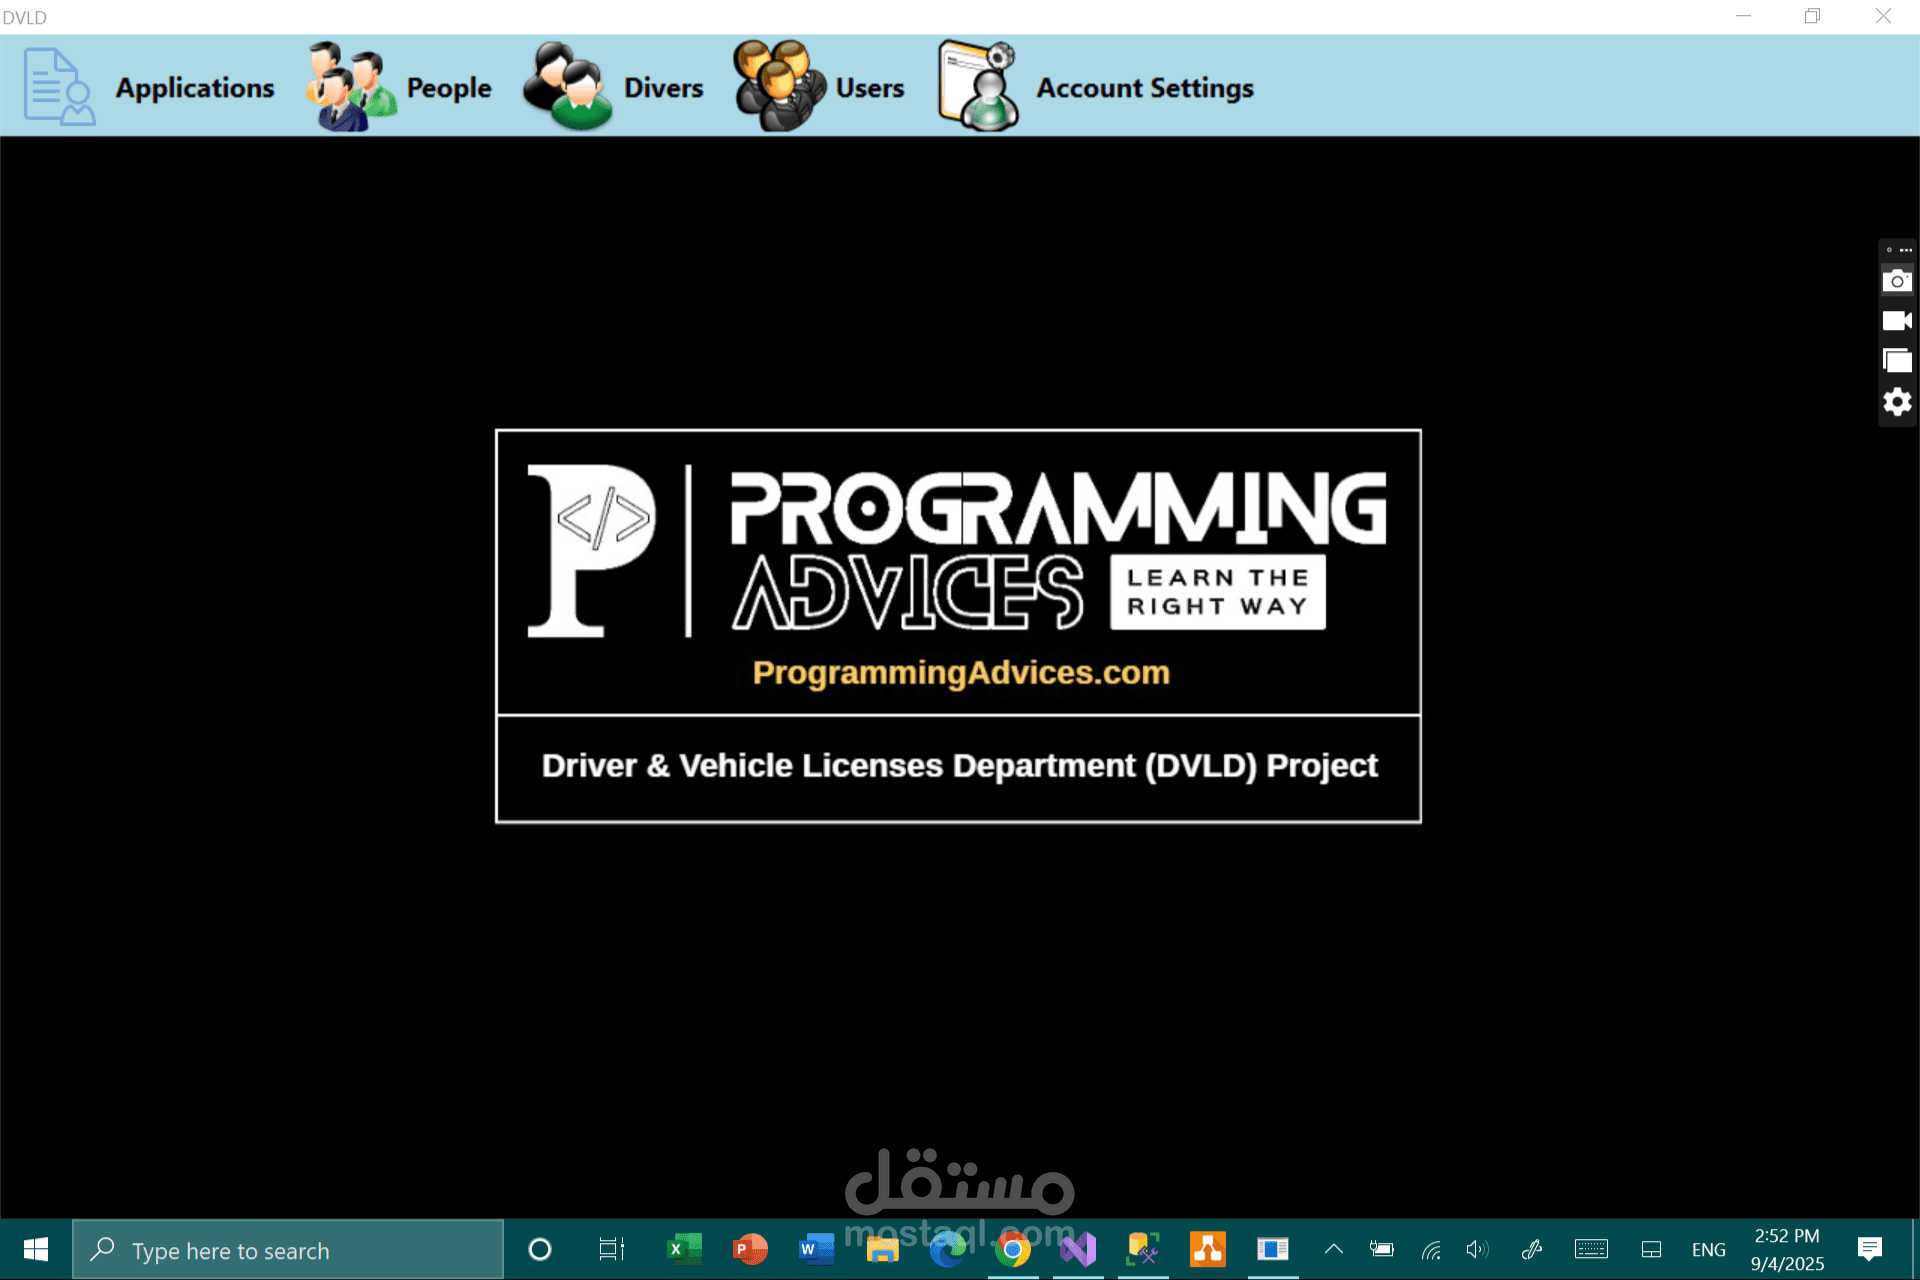Open Account Settings
Image resolution: width=1920 pixels, height=1280 pixels.
[1144, 88]
